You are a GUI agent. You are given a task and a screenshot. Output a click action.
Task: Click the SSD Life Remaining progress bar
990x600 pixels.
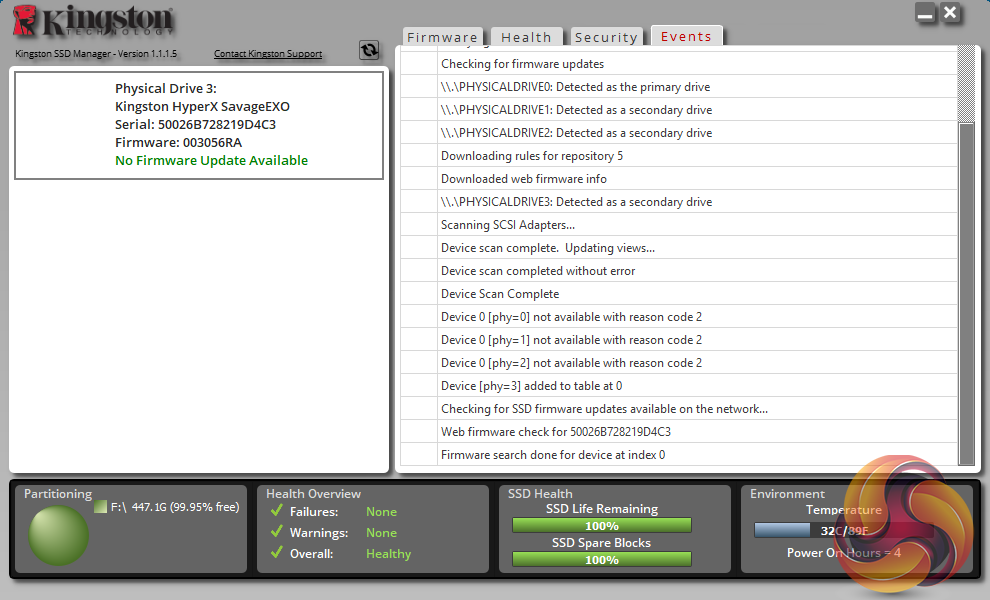602,525
